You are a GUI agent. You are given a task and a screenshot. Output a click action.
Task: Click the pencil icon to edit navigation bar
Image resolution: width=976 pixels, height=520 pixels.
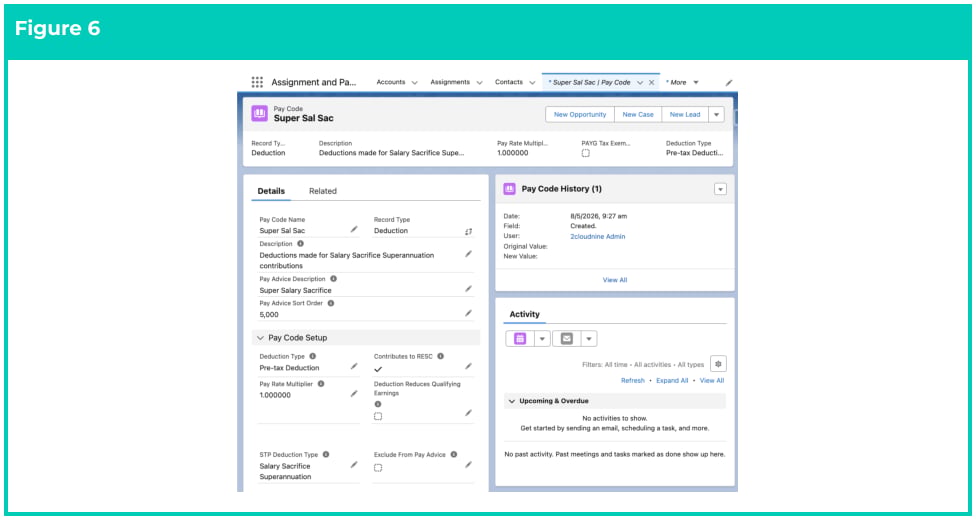pos(729,82)
